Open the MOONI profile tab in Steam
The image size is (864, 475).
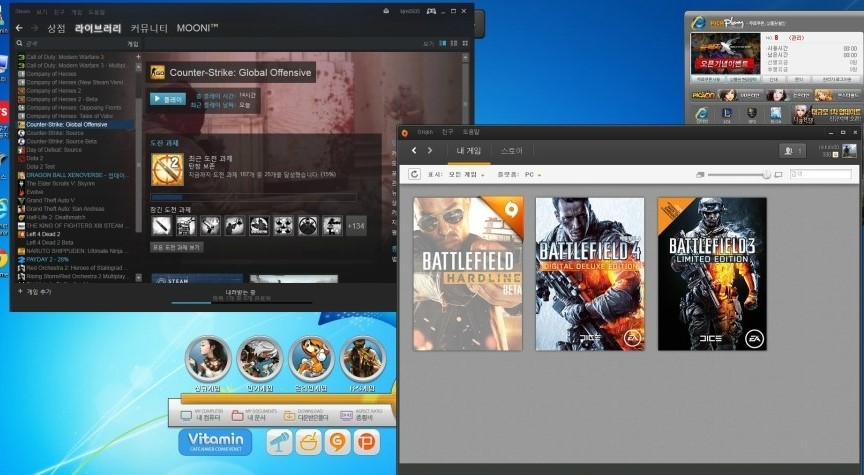tap(197, 28)
